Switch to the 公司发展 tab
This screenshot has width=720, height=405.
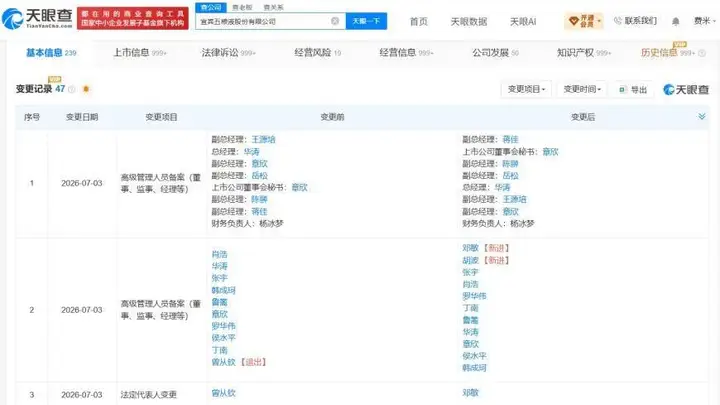[495, 53]
